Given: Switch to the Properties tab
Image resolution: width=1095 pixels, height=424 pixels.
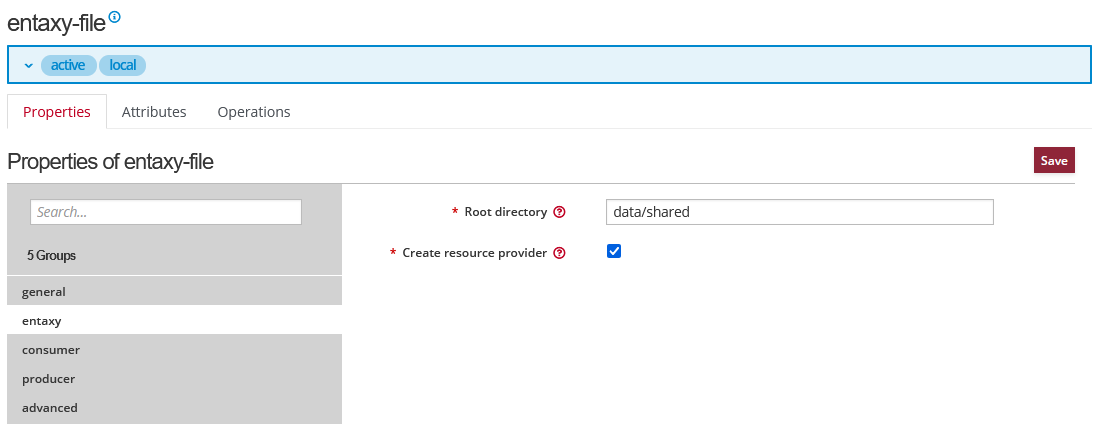Looking at the screenshot, I should [57, 112].
